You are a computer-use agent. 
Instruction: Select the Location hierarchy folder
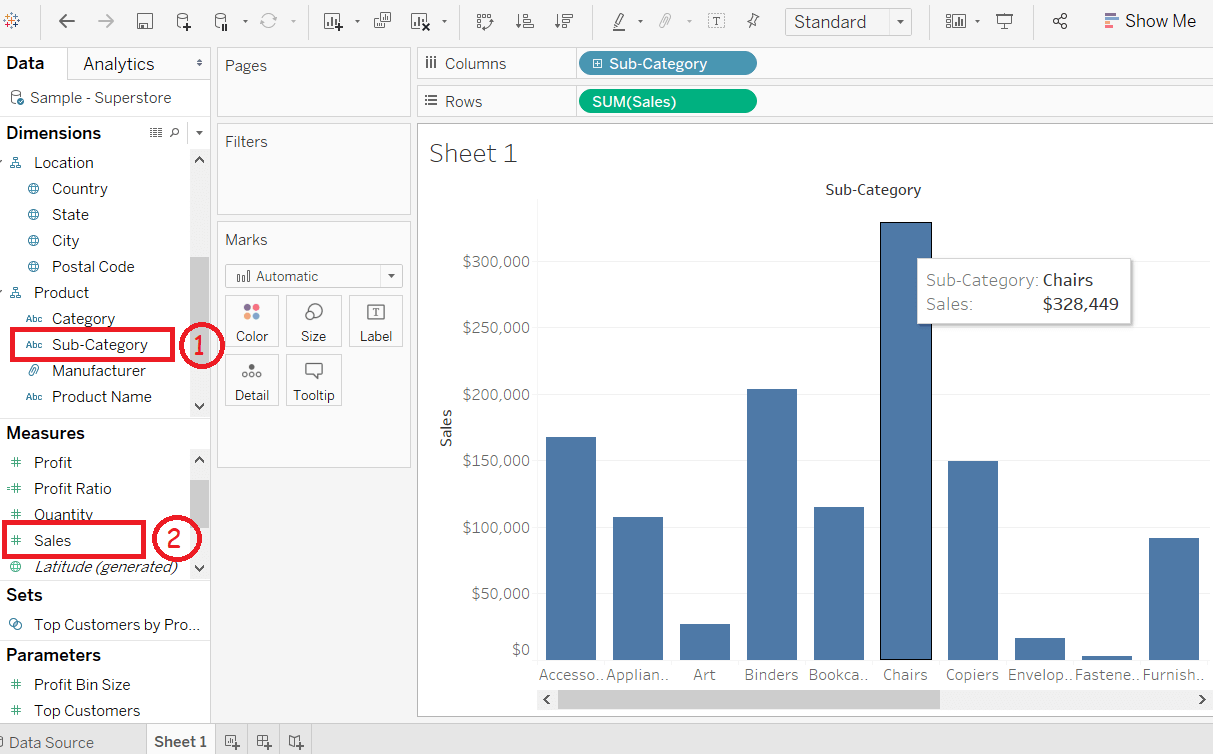63,162
